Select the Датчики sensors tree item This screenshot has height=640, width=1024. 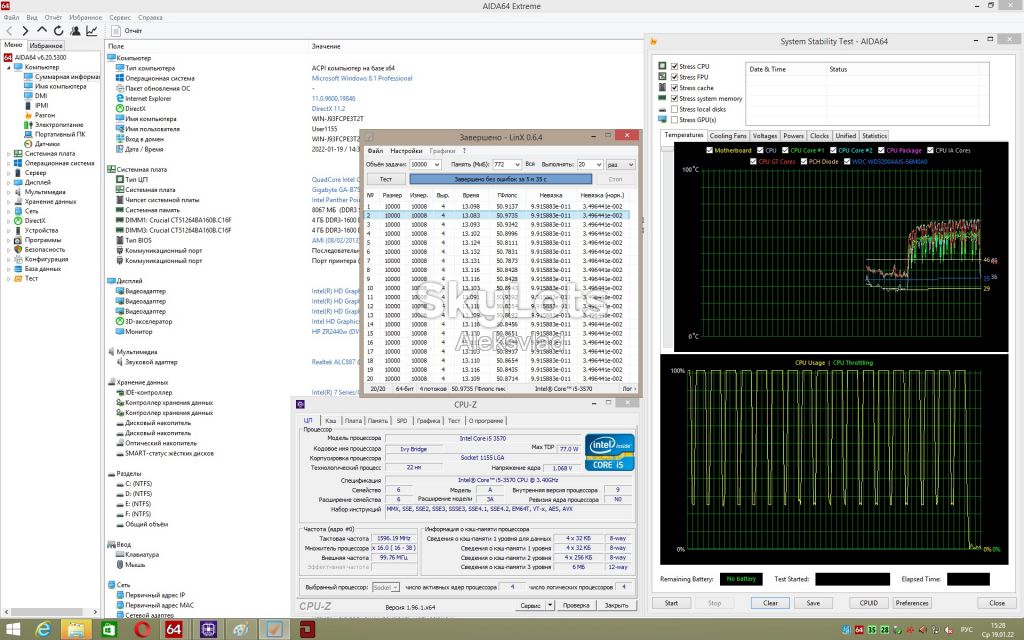[47, 144]
